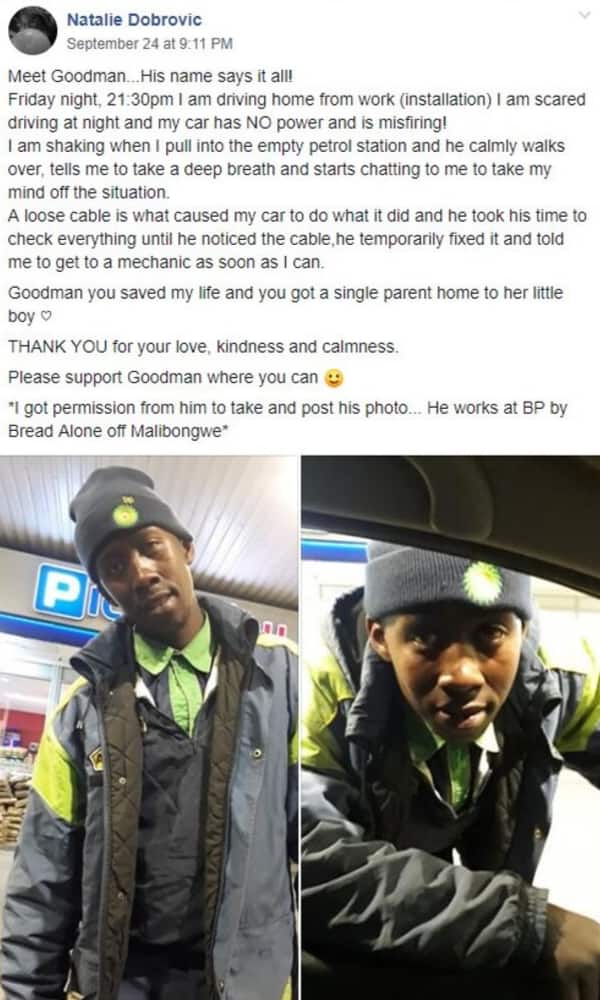Click the 'Please support Goodman where you can' text
600x1000 pixels.
point(163,378)
